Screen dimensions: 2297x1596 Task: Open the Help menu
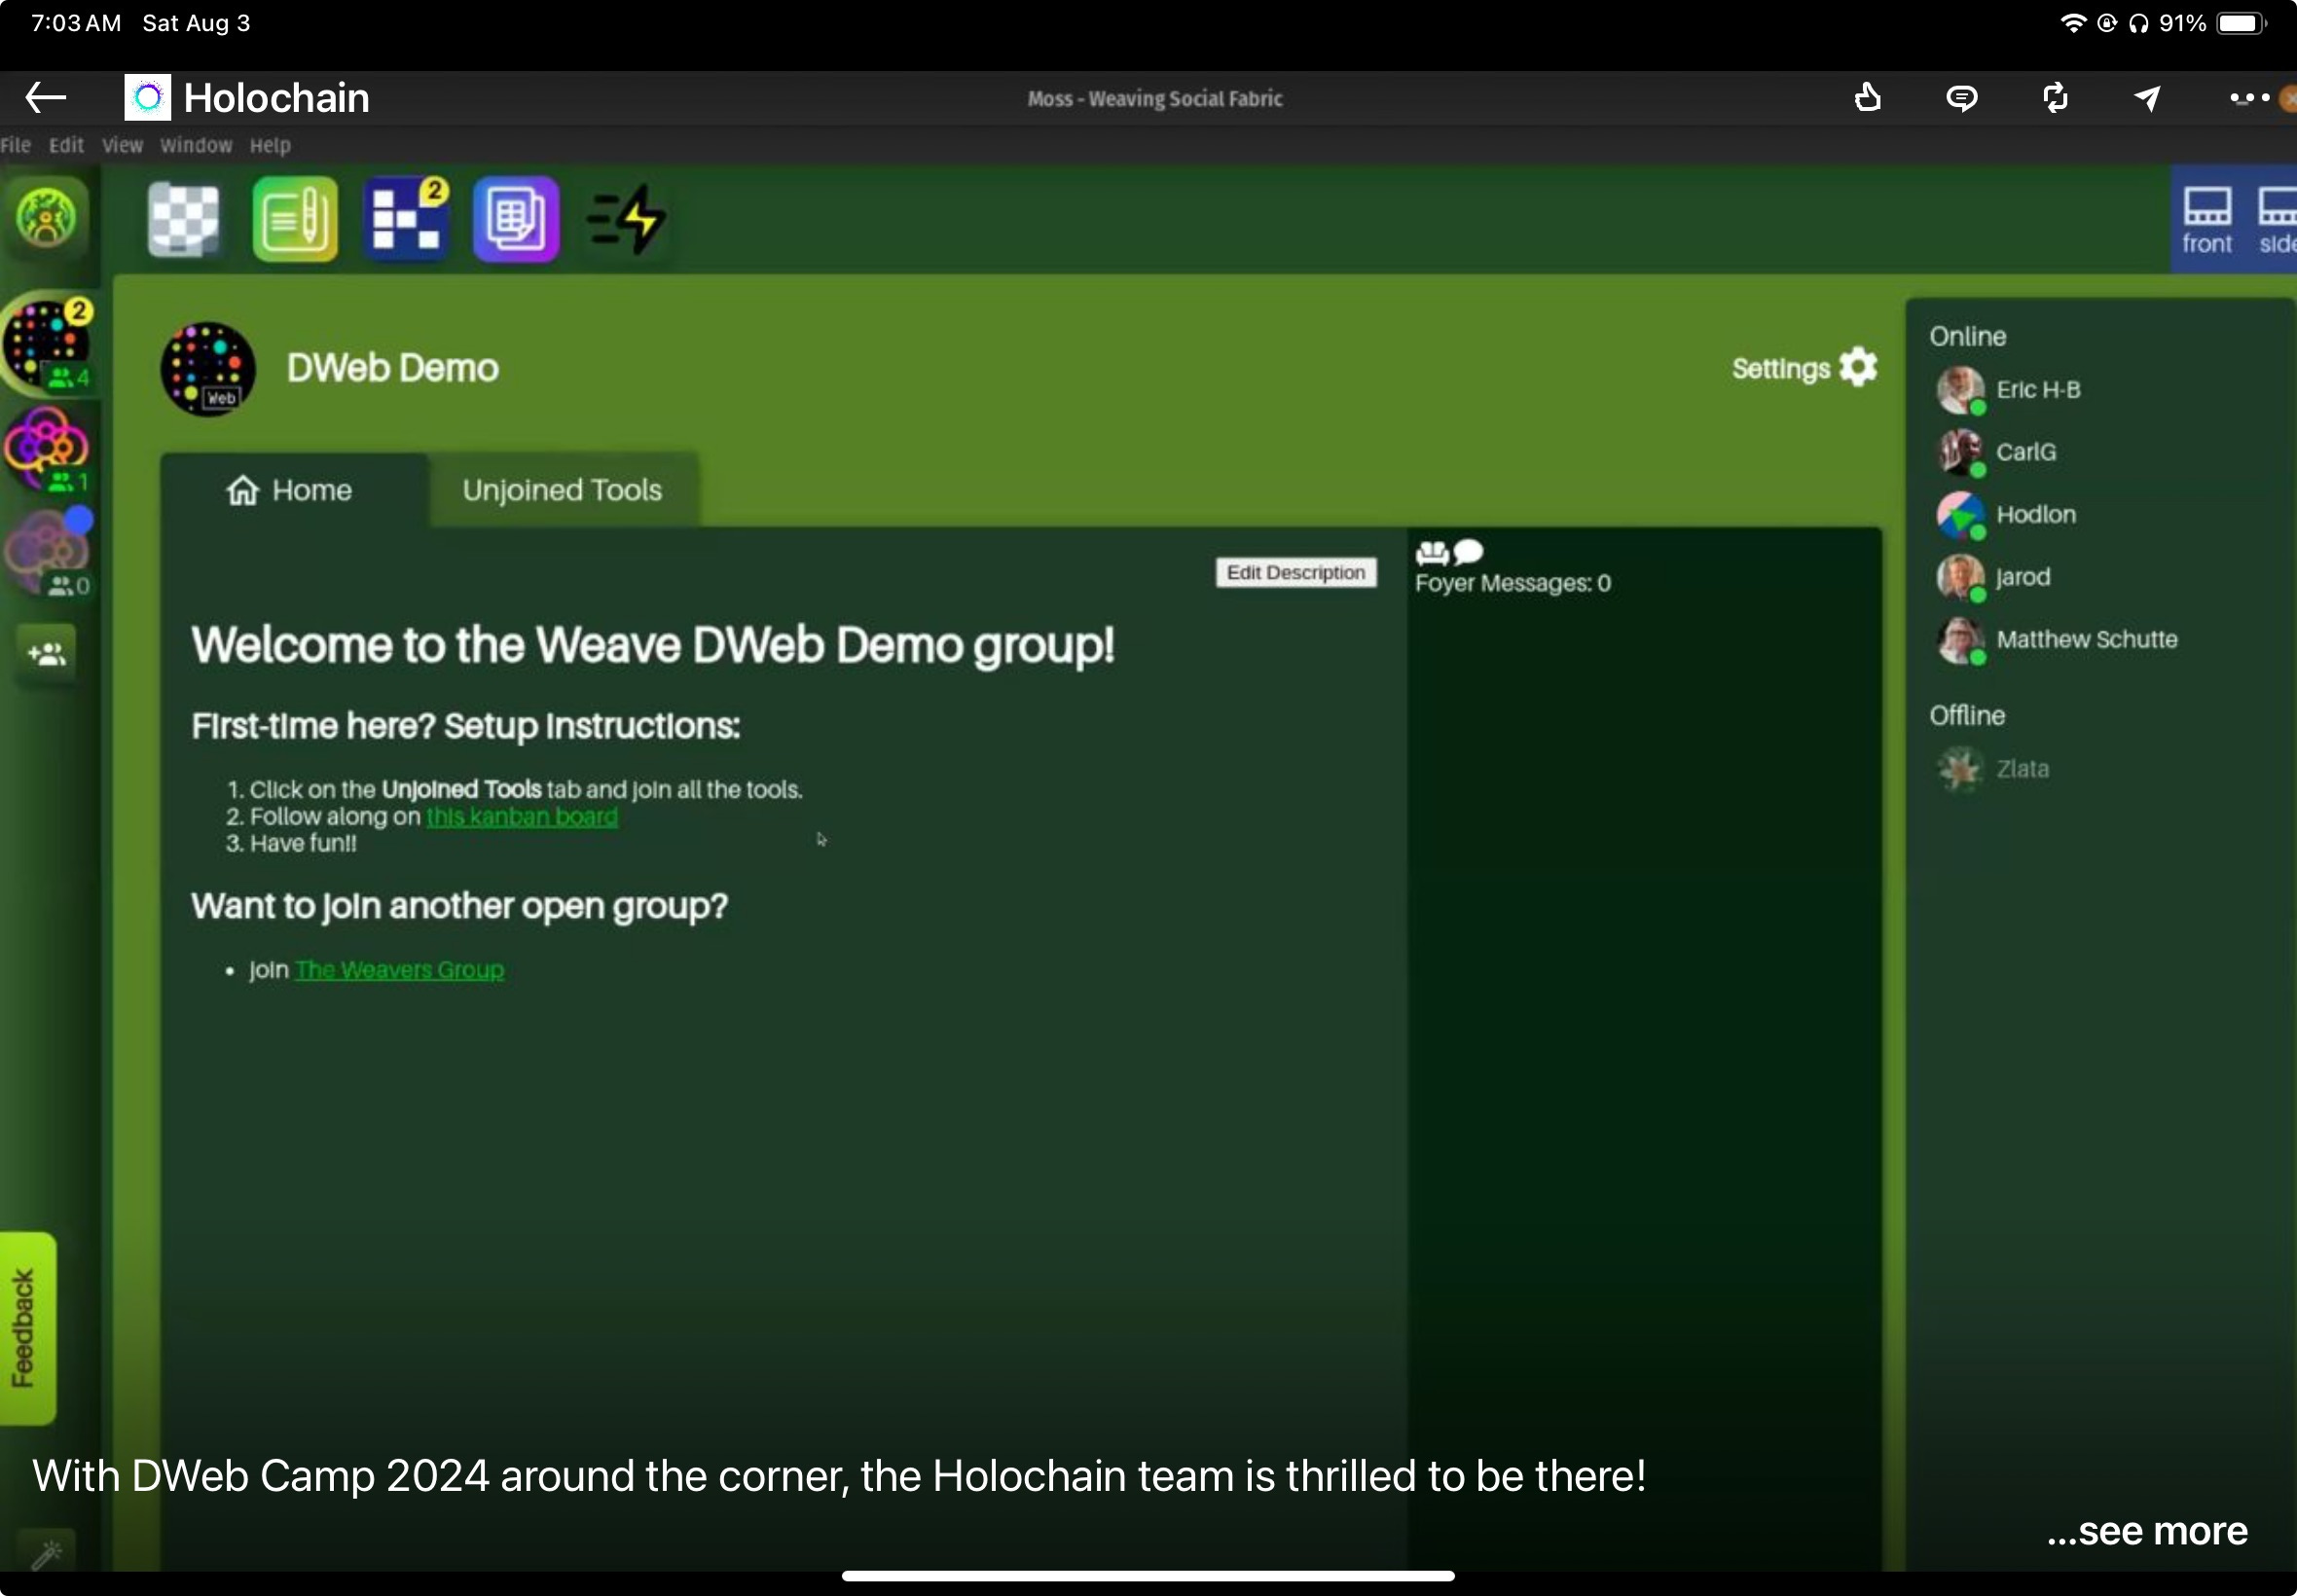pyautogui.click(x=270, y=145)
